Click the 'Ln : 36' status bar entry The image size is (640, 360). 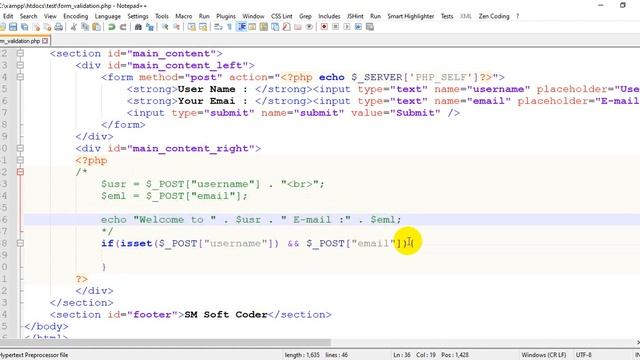tap(402, 355)
